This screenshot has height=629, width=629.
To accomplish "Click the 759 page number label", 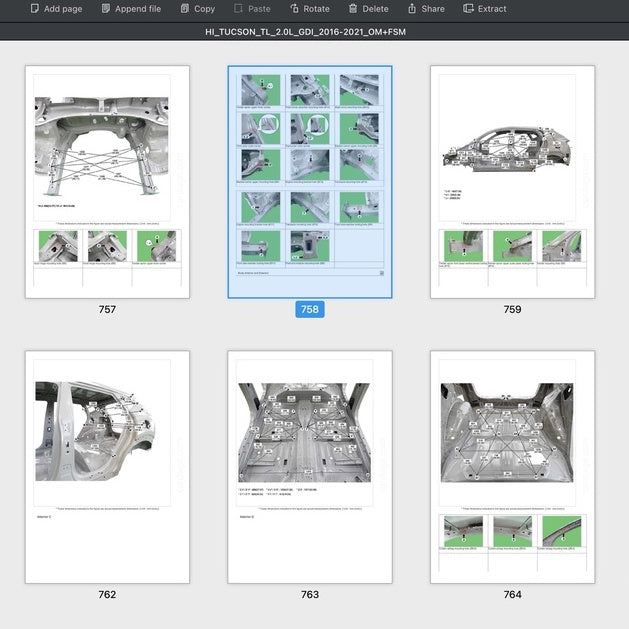I will [x=512, y=310].
